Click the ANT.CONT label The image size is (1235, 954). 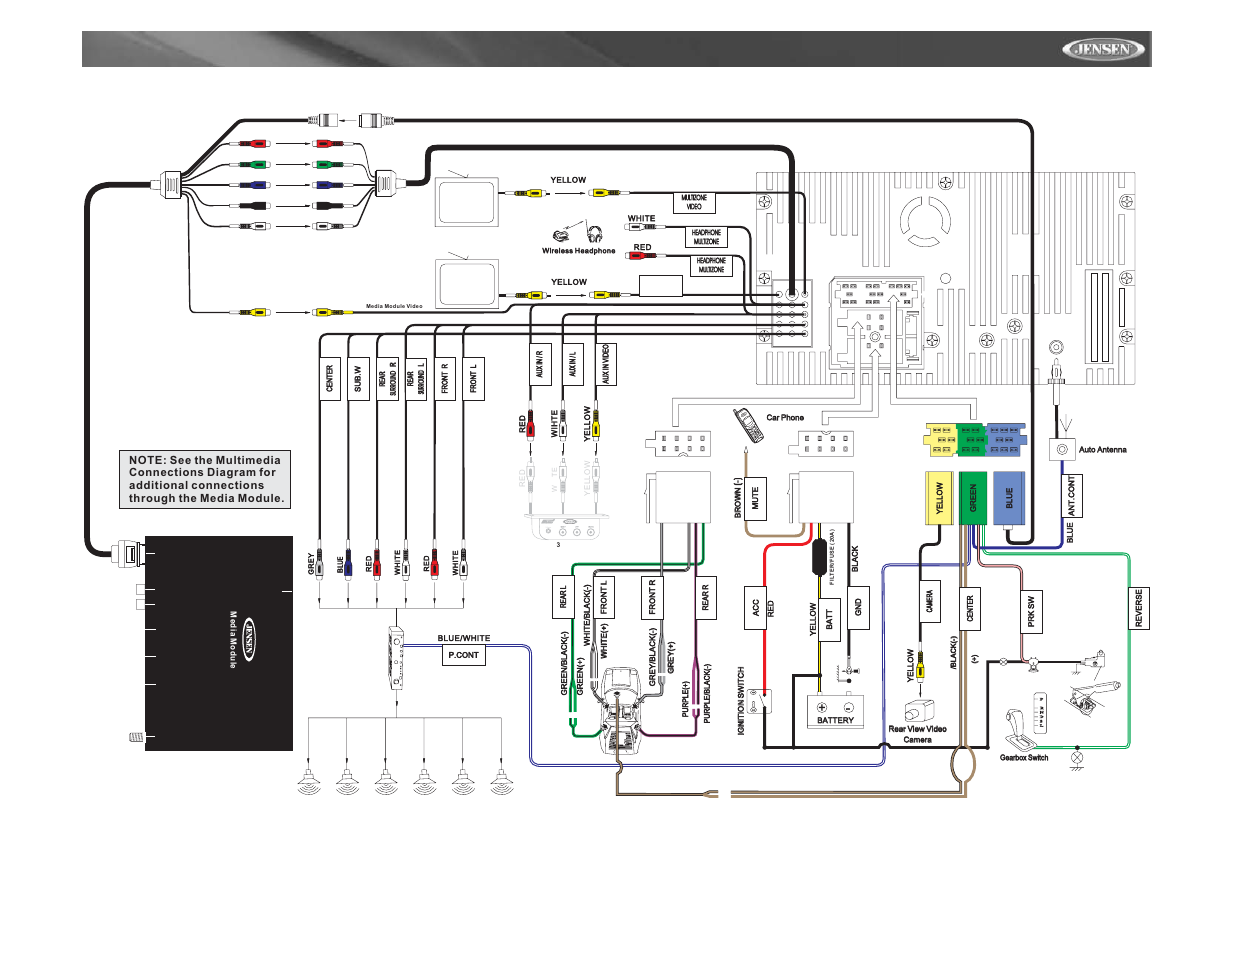(1072, 495)
